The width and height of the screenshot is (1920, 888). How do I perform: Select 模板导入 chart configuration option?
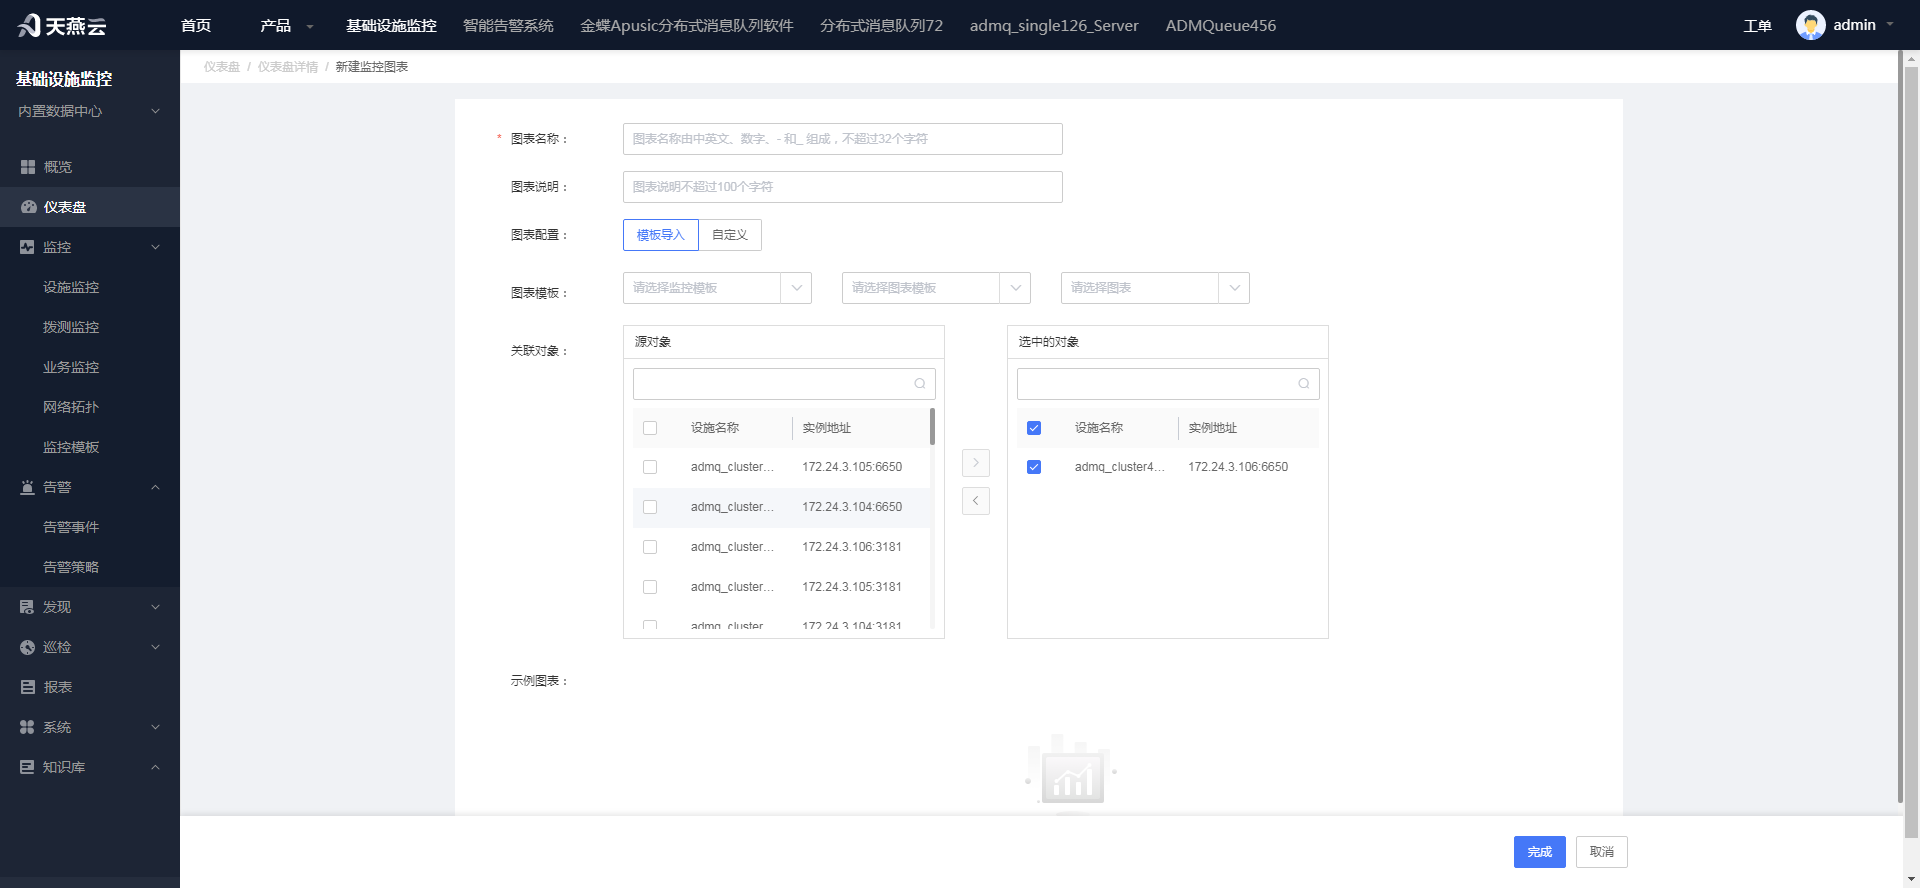pyautogui.click(x=660, y=235)
